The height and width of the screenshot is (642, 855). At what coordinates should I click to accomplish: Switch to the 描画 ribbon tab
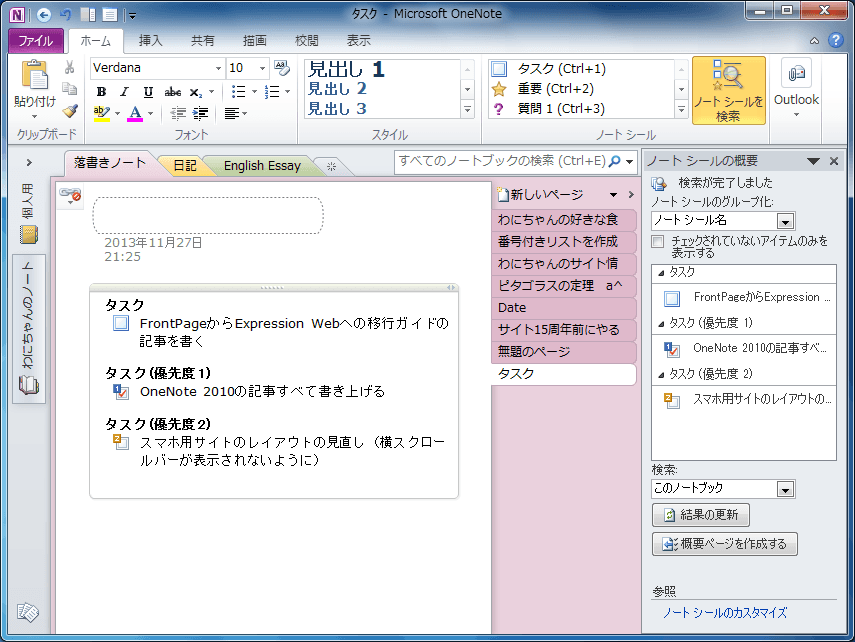point(255,41)
